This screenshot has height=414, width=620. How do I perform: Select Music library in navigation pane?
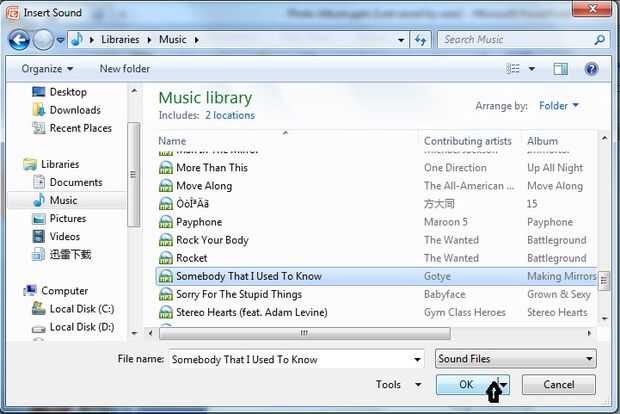(63, 200)
